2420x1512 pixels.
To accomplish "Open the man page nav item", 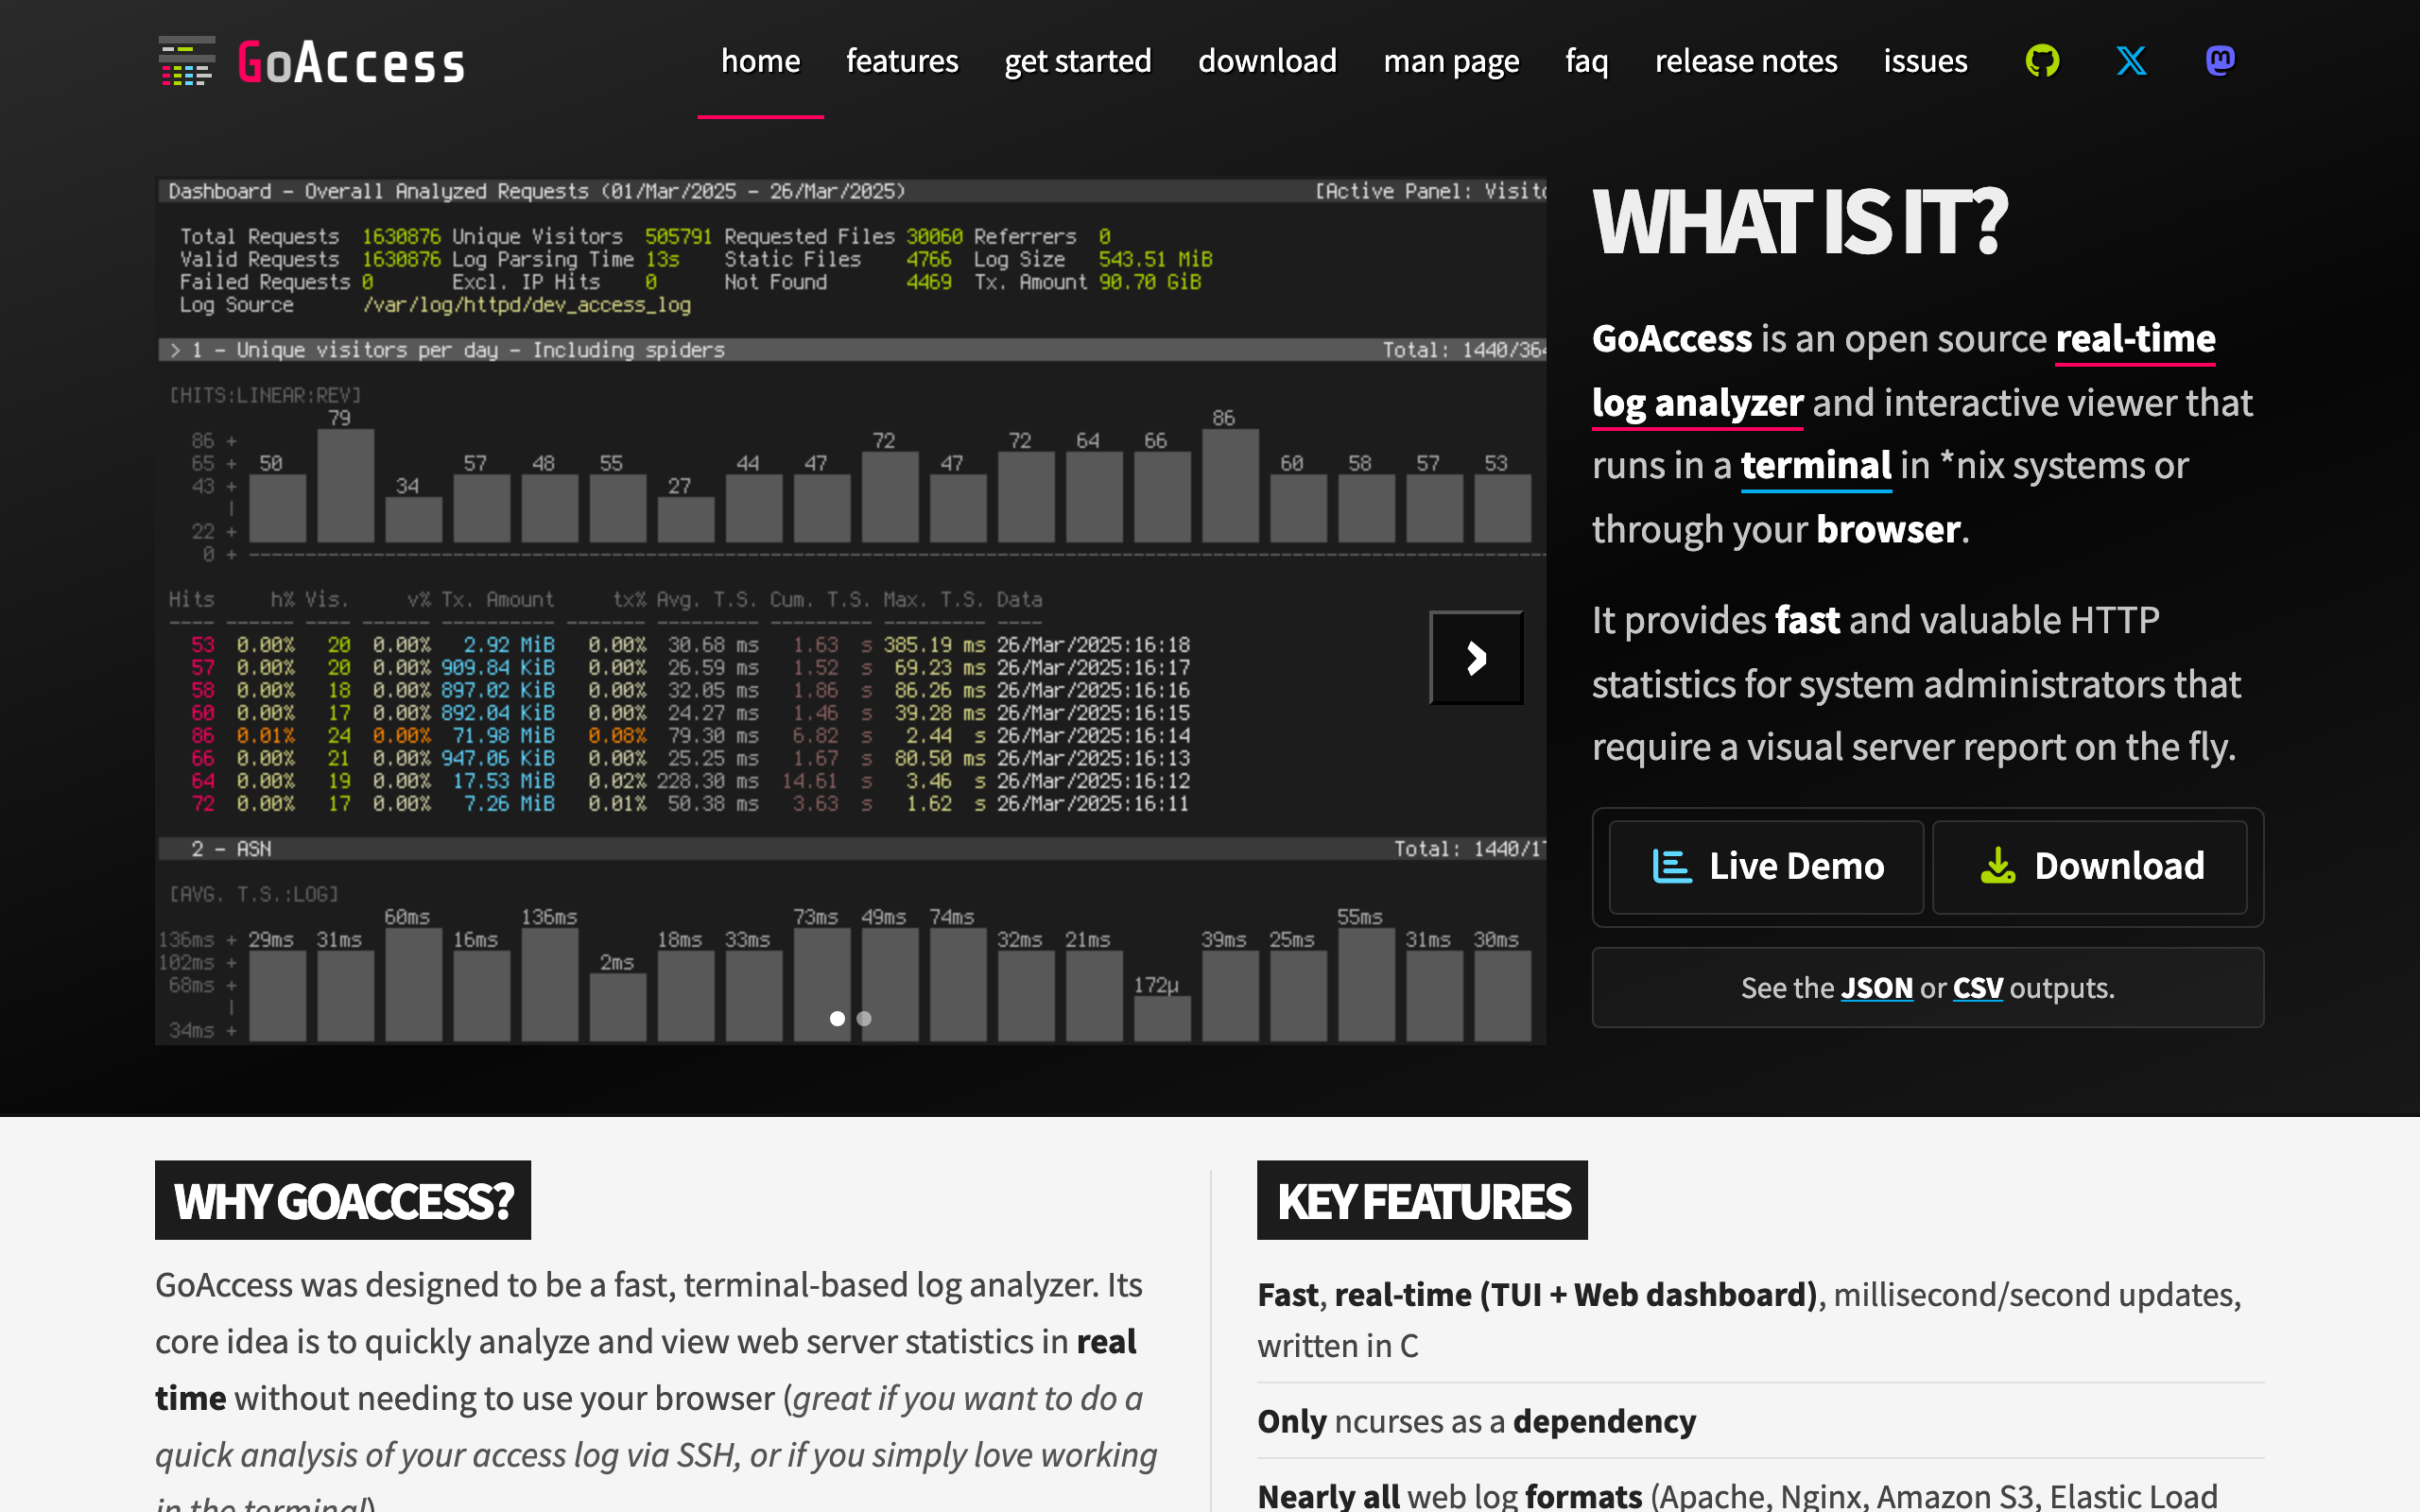I will 1451,61.
